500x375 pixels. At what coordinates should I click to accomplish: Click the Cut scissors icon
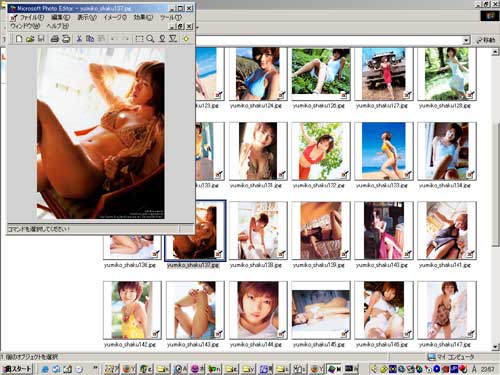(79, 39)
